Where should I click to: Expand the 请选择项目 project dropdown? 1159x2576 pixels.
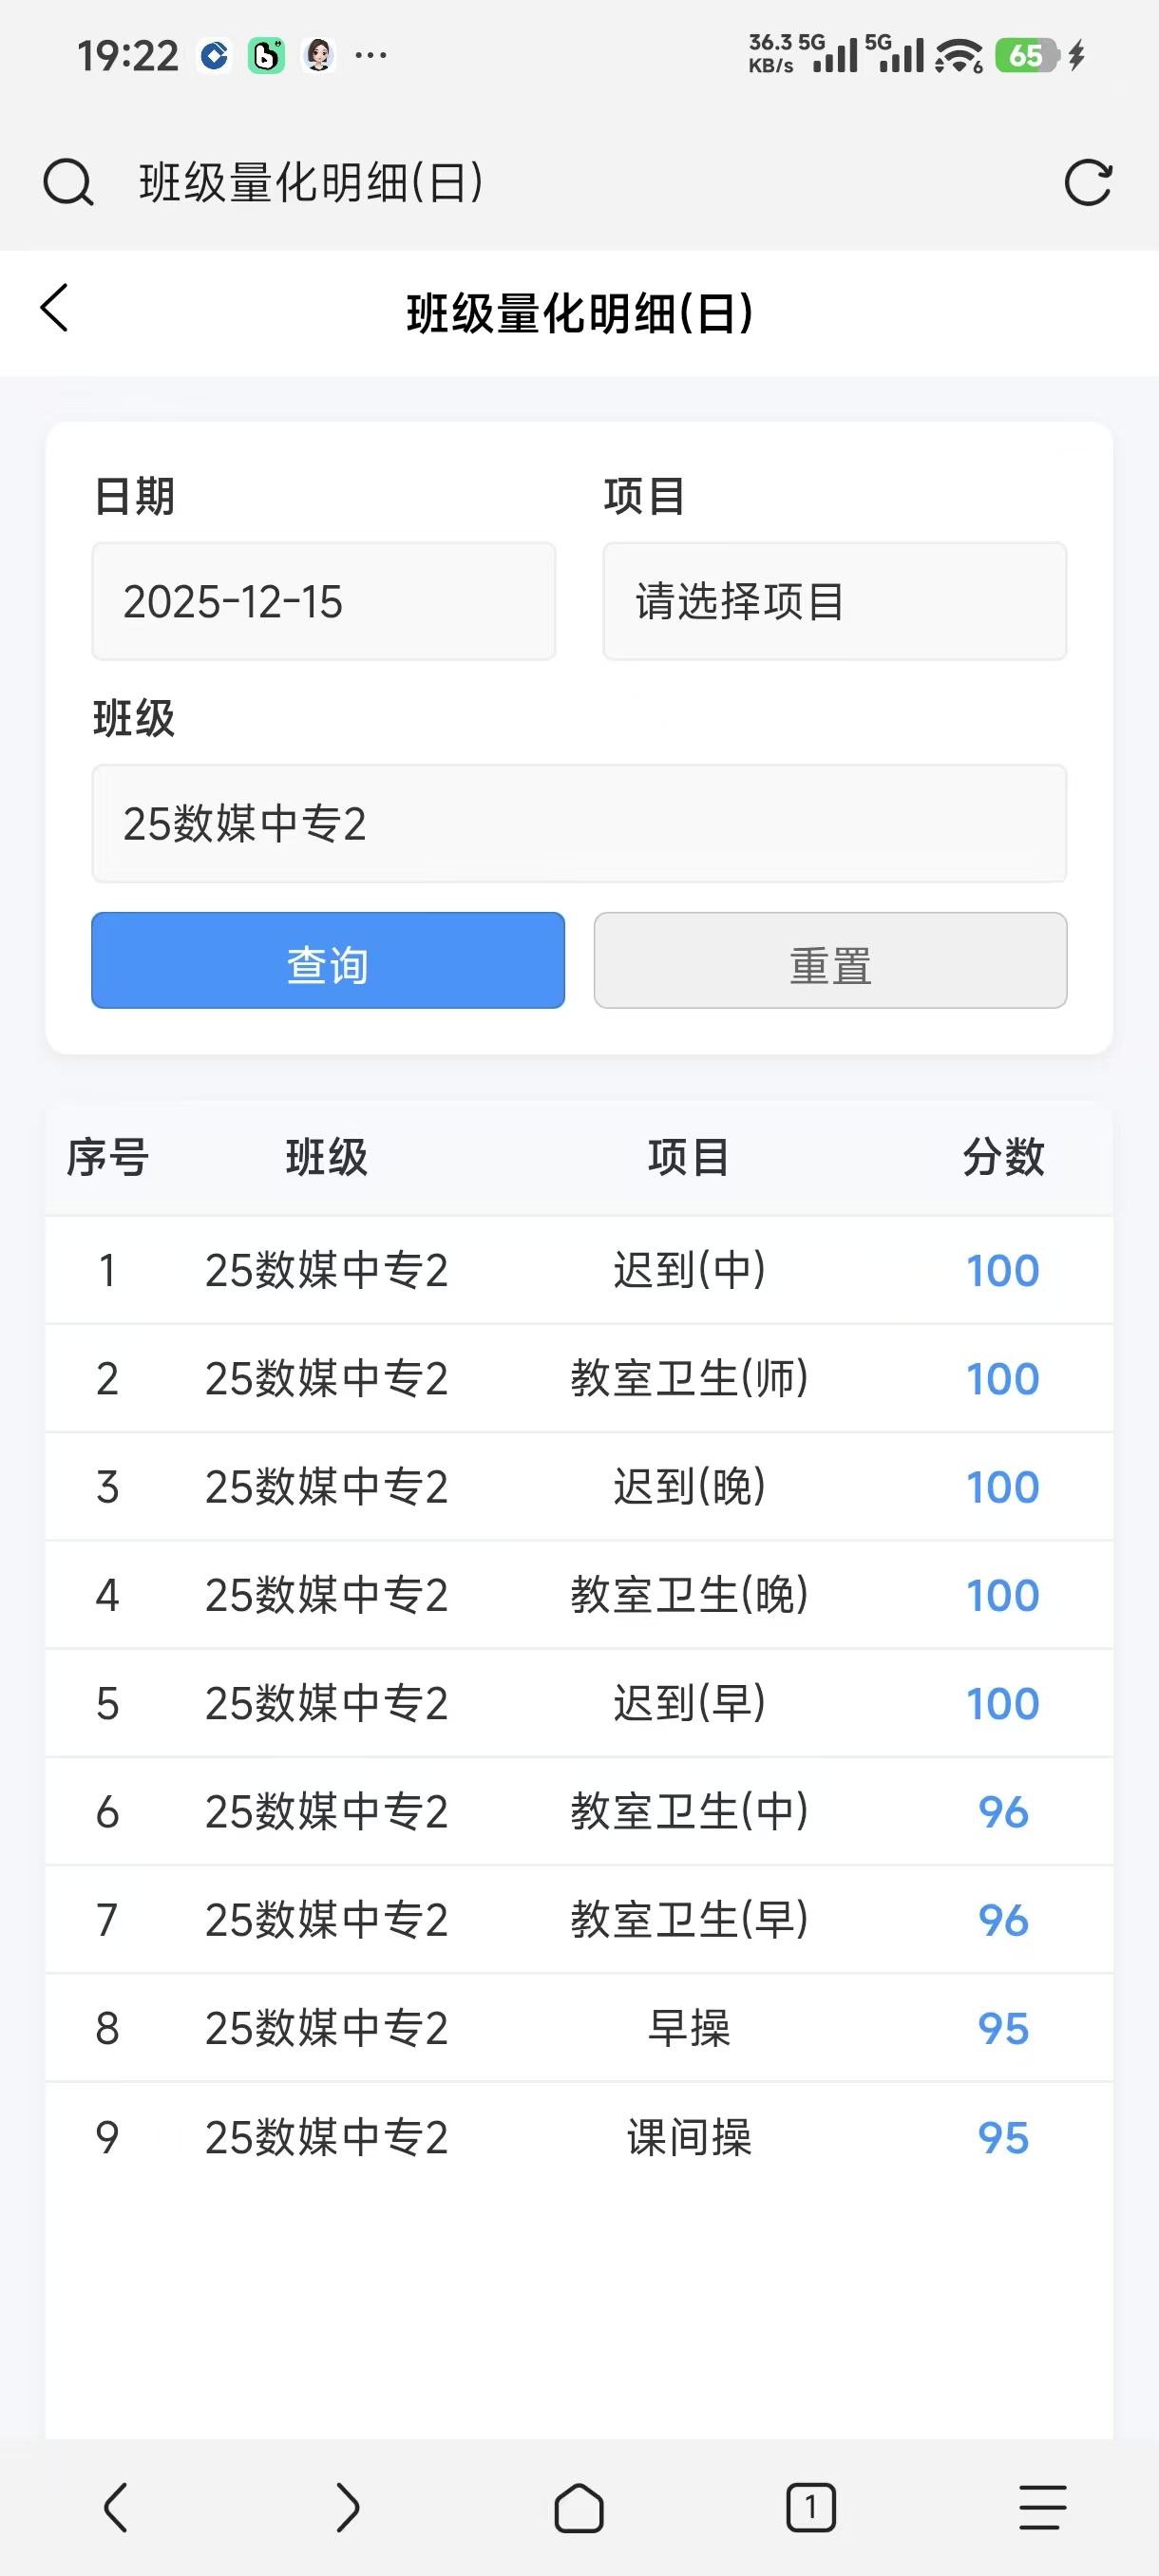point(834,602)
